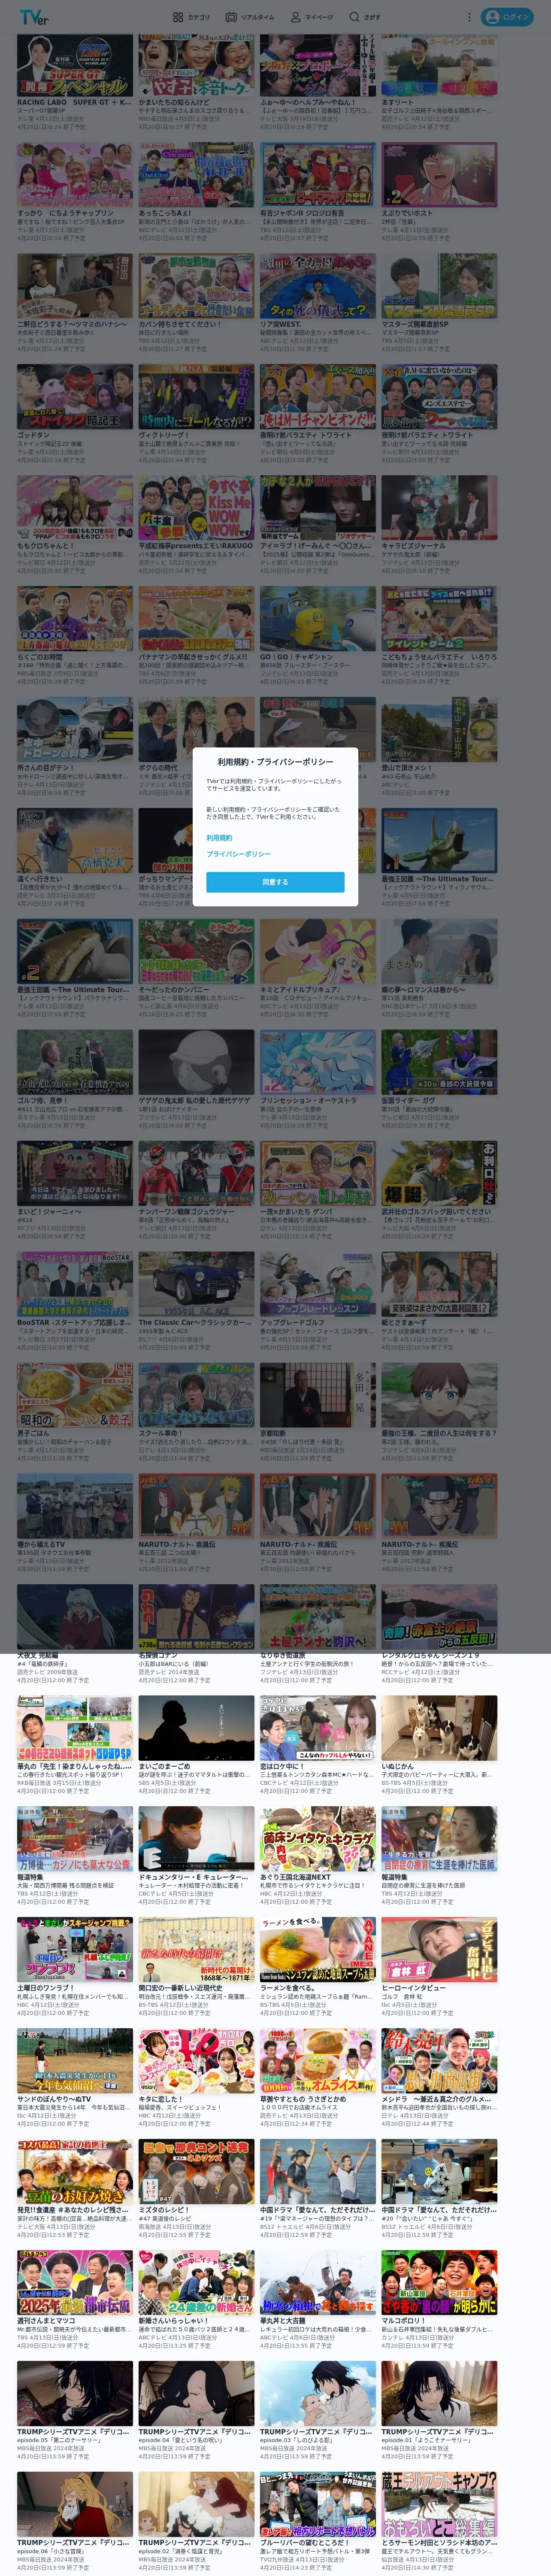Open the ミズタのレシピ! thumbnail
The height and width of the screenshot is (2576, 551).
point(196,2173)
